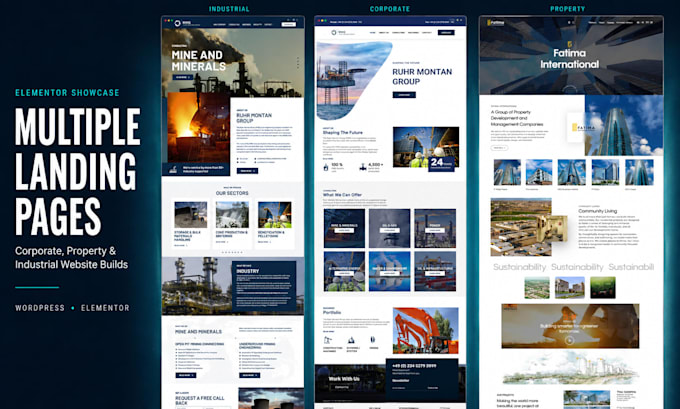This screenshot has width=680, height=409.
Task: Open the Power offer tile
Action: (435, 228)
